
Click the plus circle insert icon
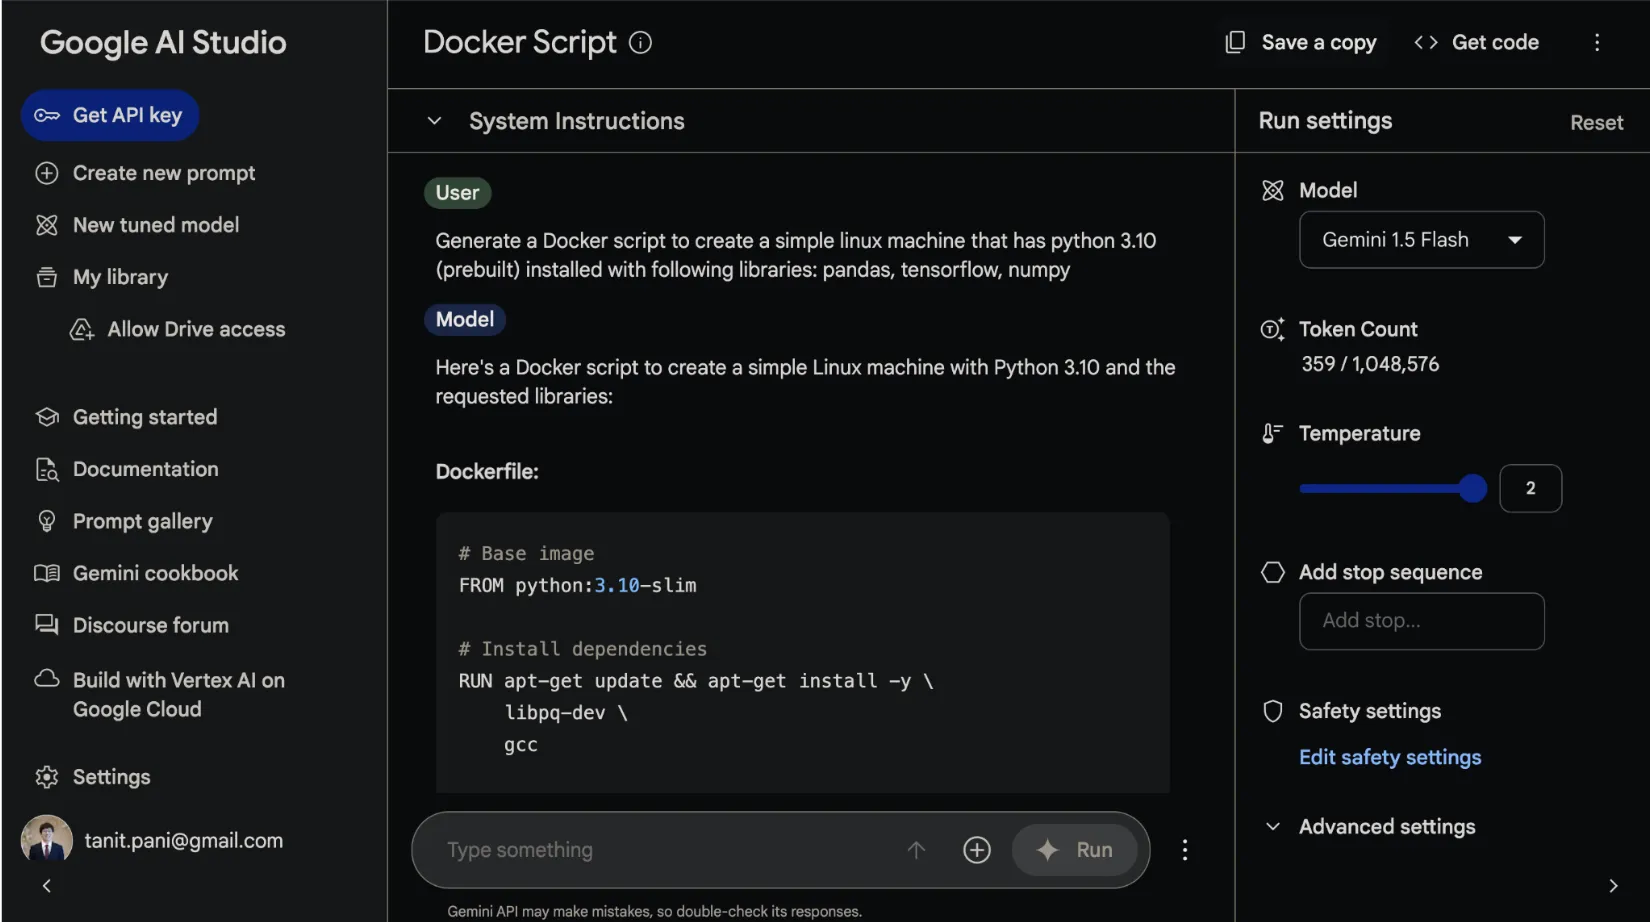pyautogui.click(x=977, y=850)
